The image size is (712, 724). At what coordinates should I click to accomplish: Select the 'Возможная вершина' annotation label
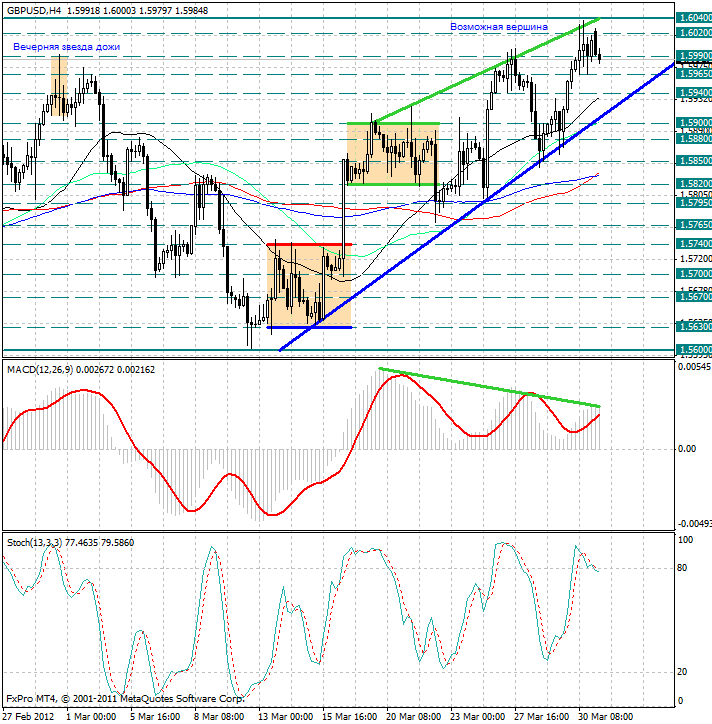pyautogui.click(x=499, y=27)
